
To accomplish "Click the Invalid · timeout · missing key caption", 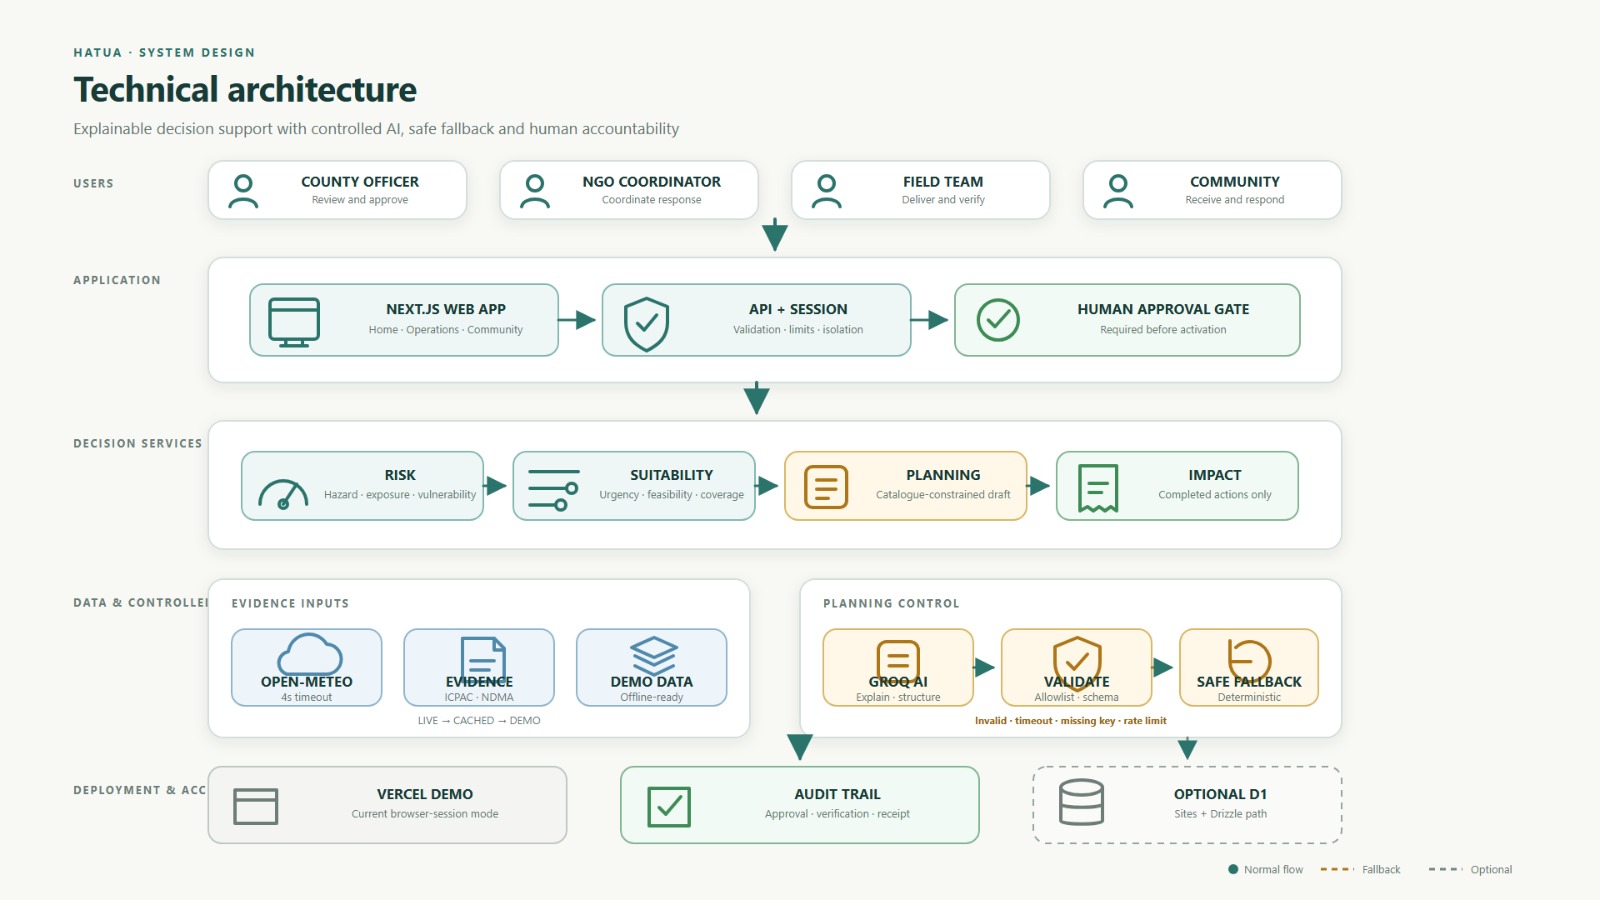I will [x=1071, y=720].
